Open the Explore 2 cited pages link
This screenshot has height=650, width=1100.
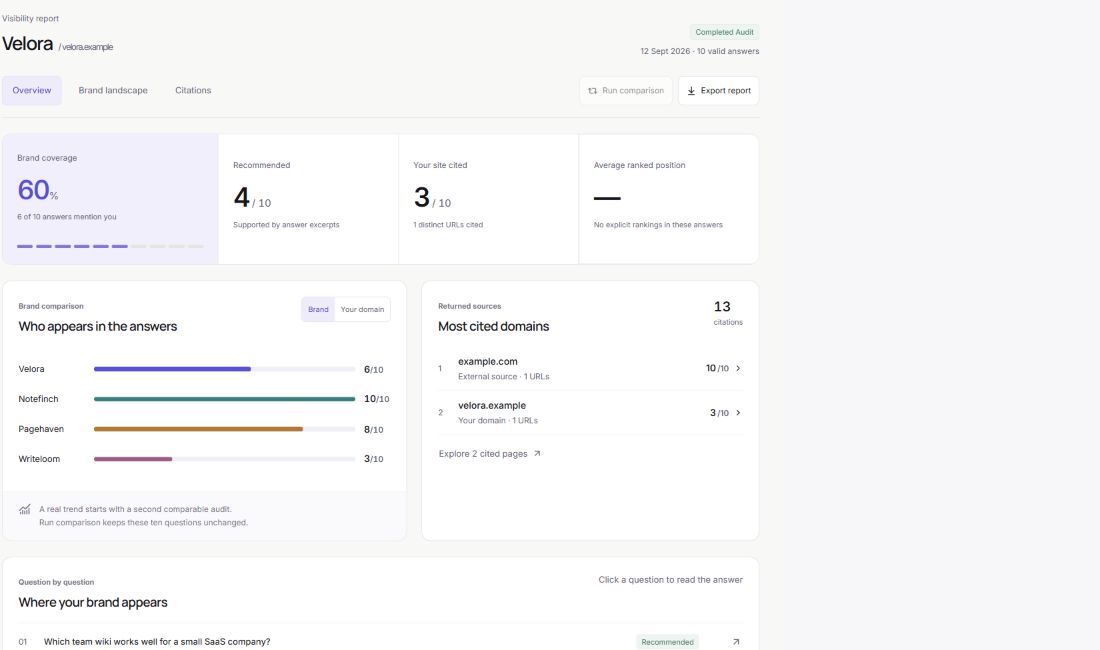489,454
